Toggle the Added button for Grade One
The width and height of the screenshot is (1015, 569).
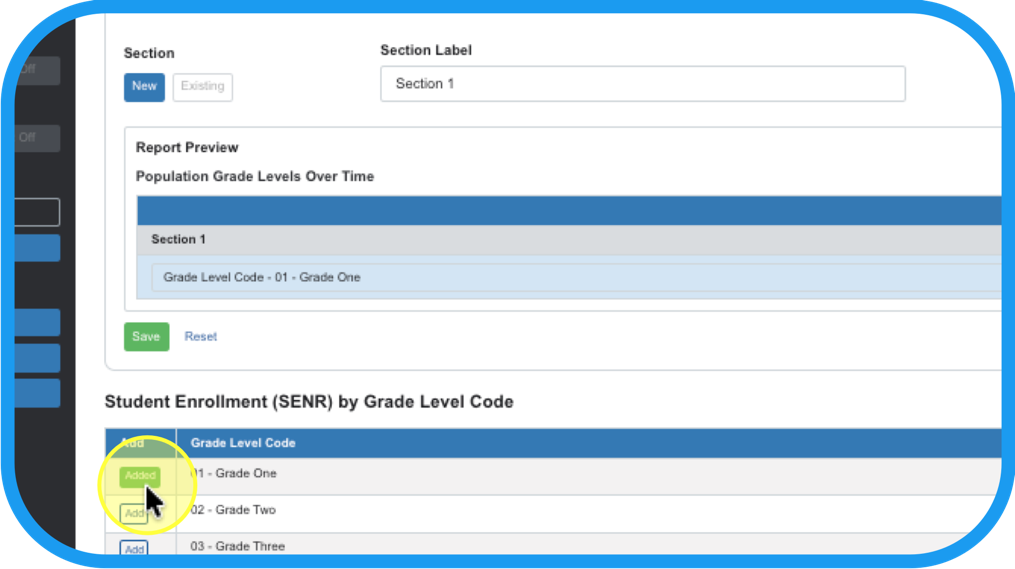(139, 476)
